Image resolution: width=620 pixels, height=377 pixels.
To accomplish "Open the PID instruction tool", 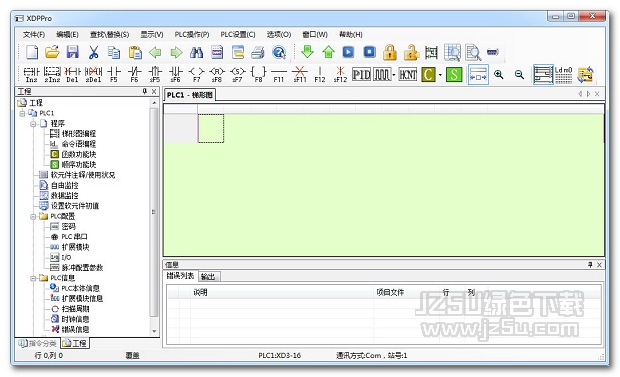I will pos(361,74).
